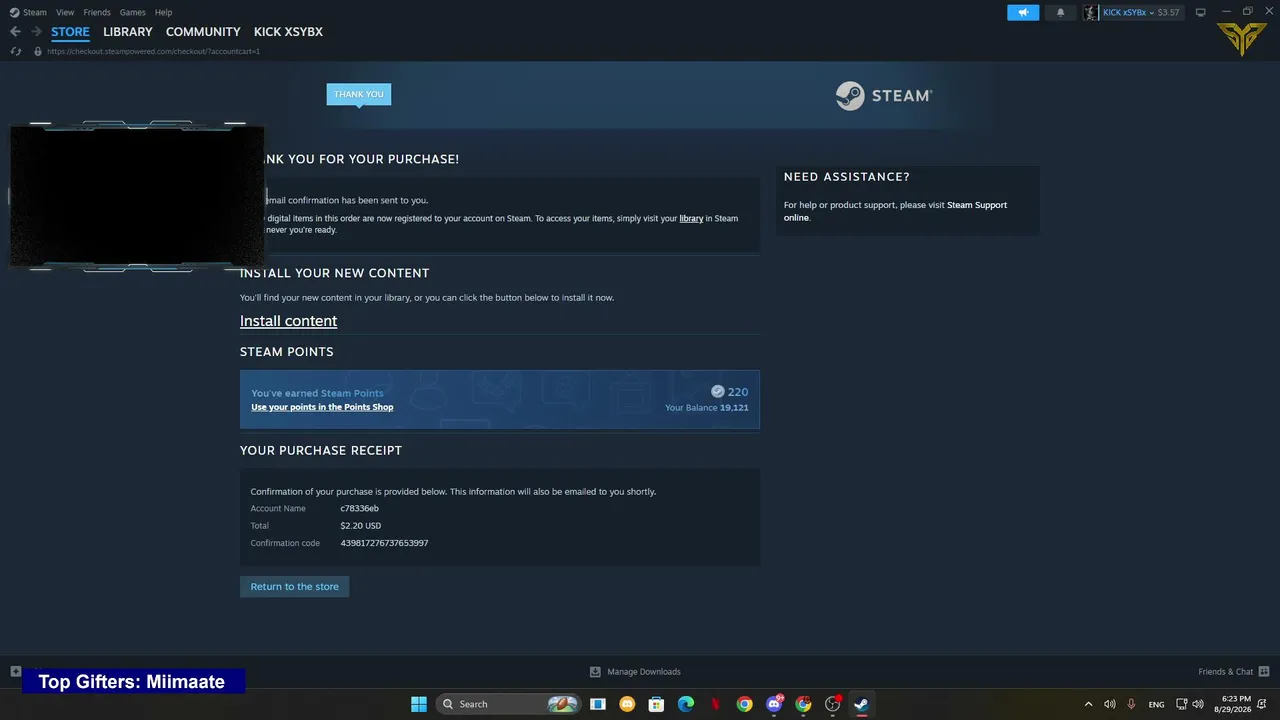Launch Microsoft Edge from the taskbar
Screen dimensions: 1280x720
tap(685, 704)
